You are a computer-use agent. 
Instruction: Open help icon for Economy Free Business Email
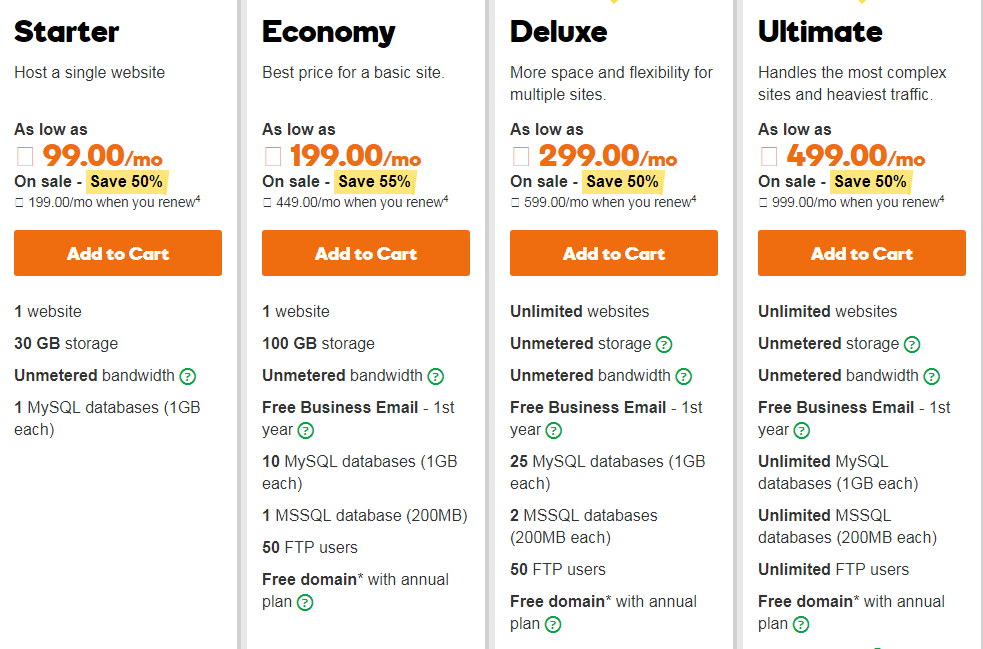306,431
